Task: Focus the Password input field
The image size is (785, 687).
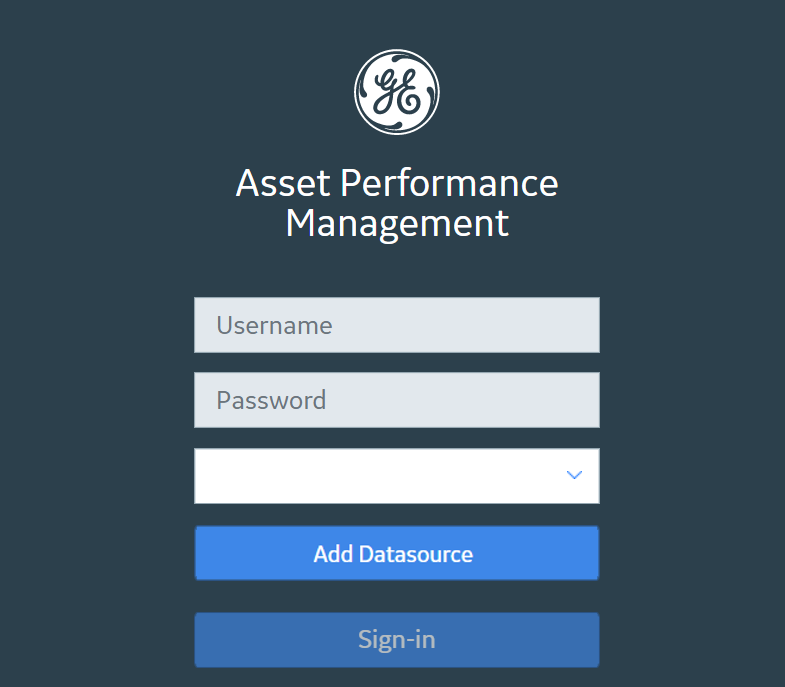Action: [x=397, y=400]
